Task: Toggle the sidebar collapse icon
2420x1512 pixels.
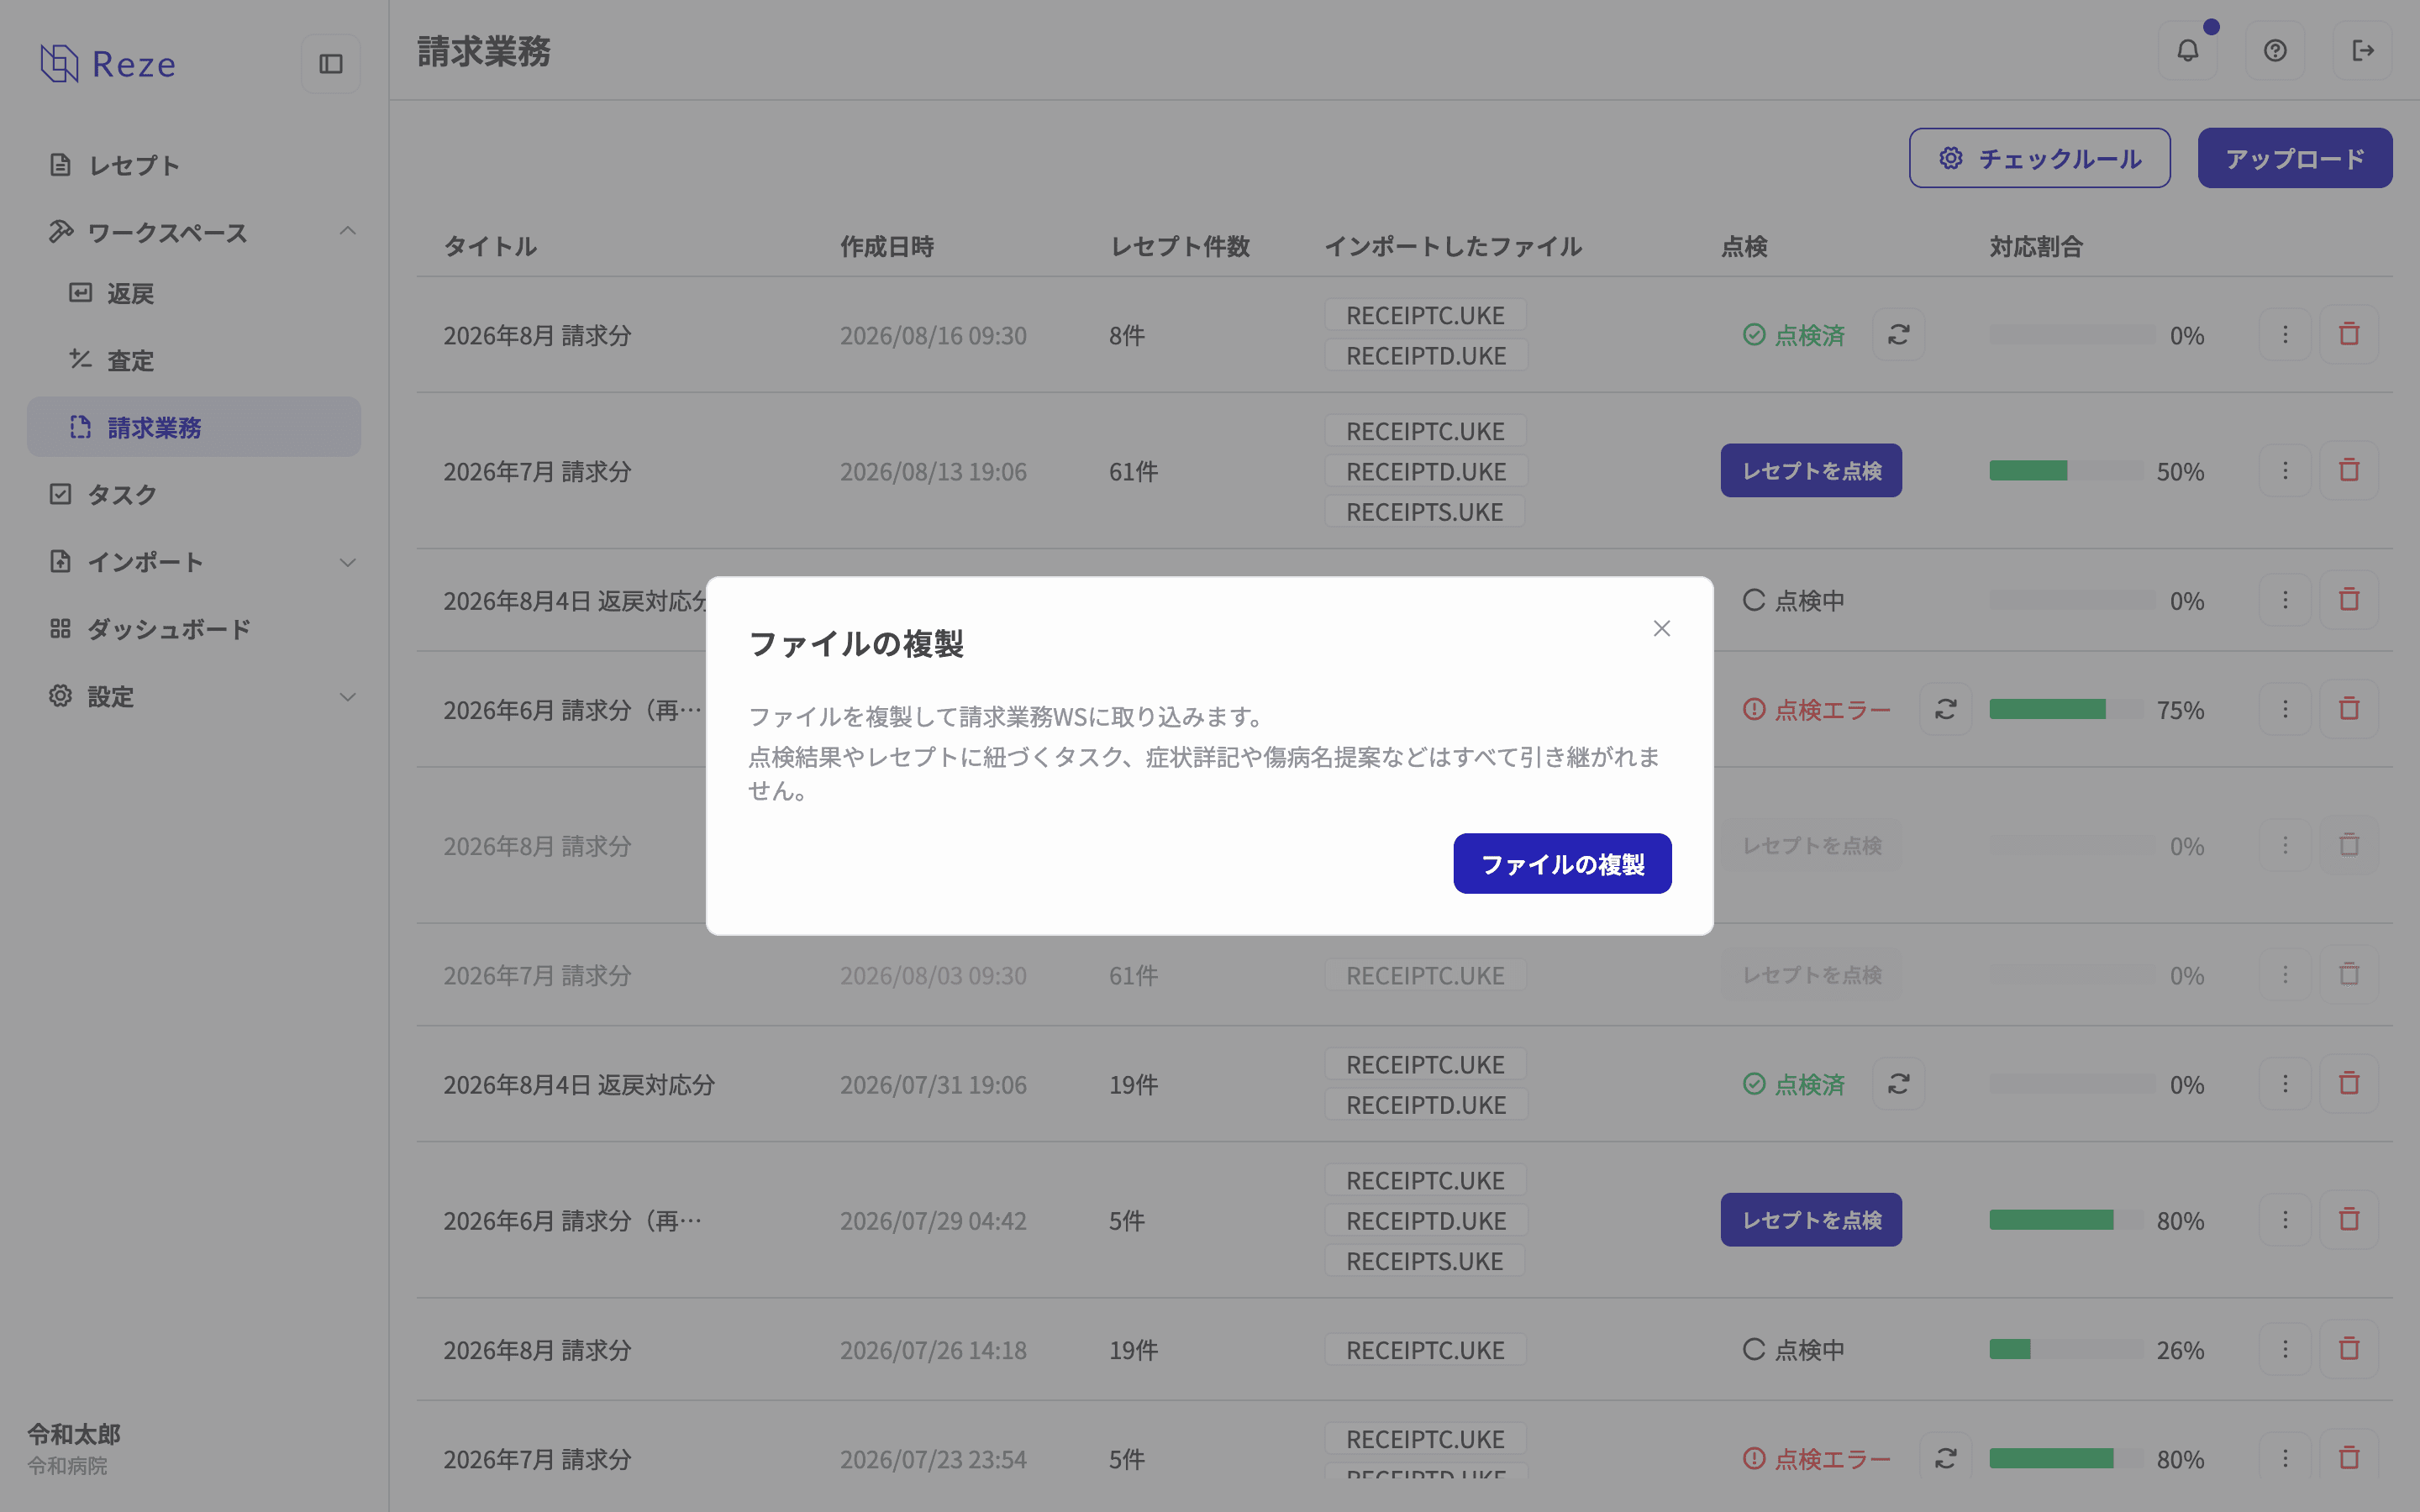Action: (331, 64)
